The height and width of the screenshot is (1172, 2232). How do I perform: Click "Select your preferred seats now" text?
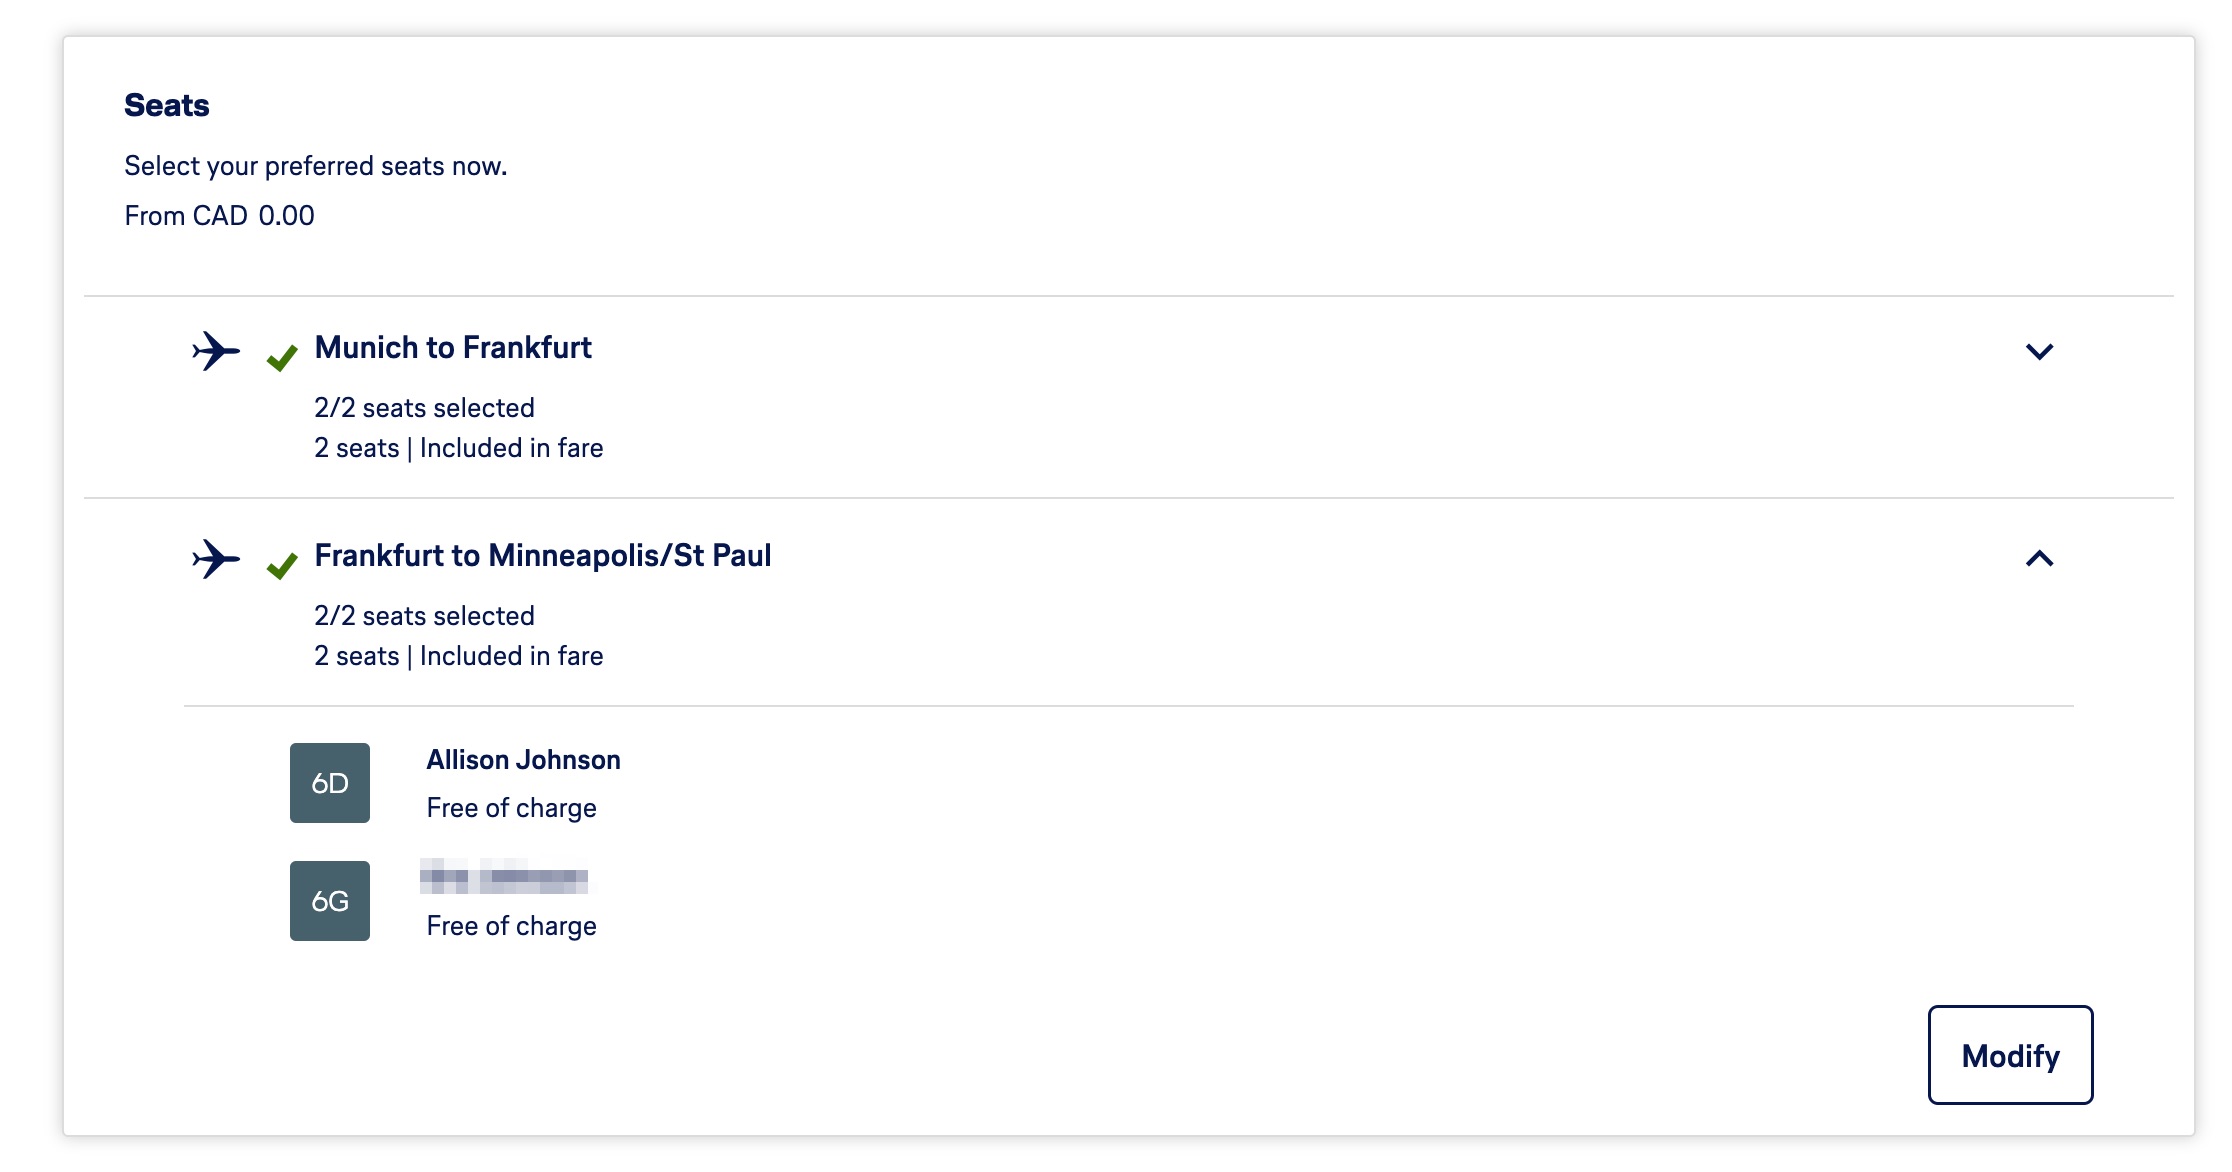[315, 166]
